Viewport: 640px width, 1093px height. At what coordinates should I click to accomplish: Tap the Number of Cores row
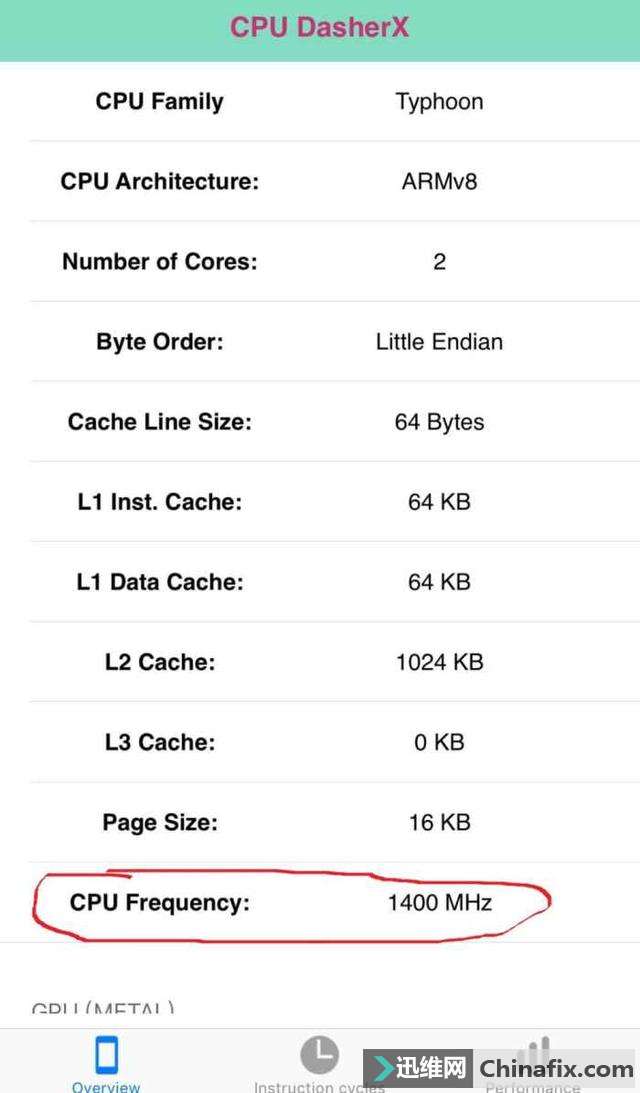coord(320,262)
